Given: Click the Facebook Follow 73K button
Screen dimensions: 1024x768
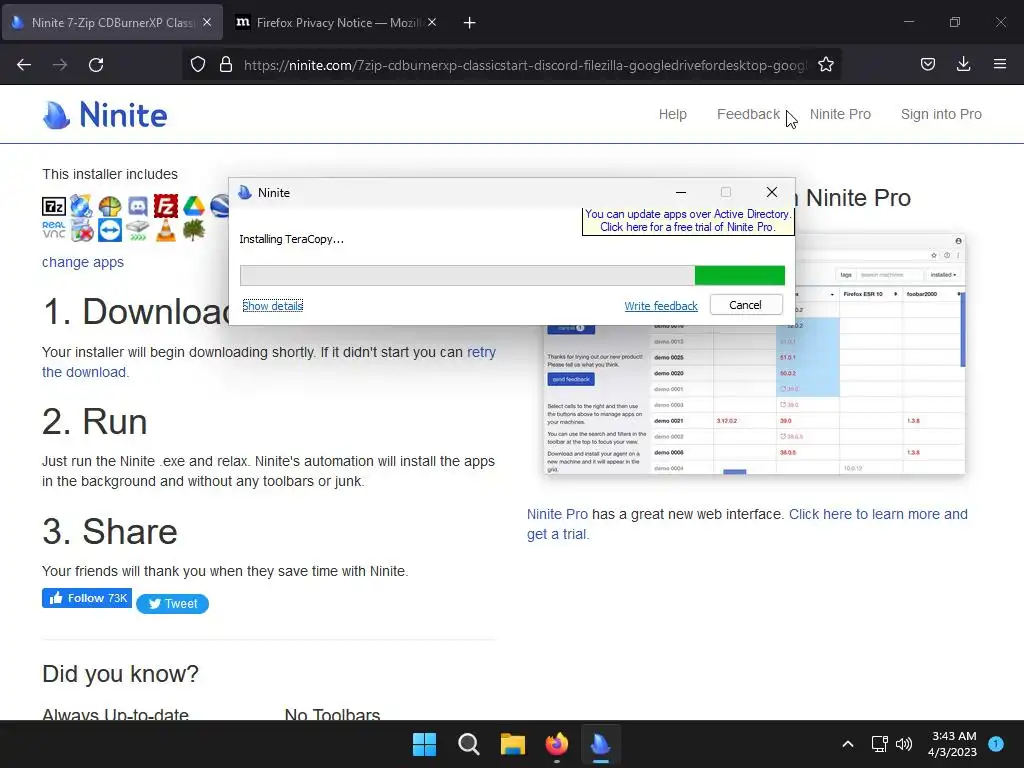Looking at the screenshot, I should coord(87,598).
